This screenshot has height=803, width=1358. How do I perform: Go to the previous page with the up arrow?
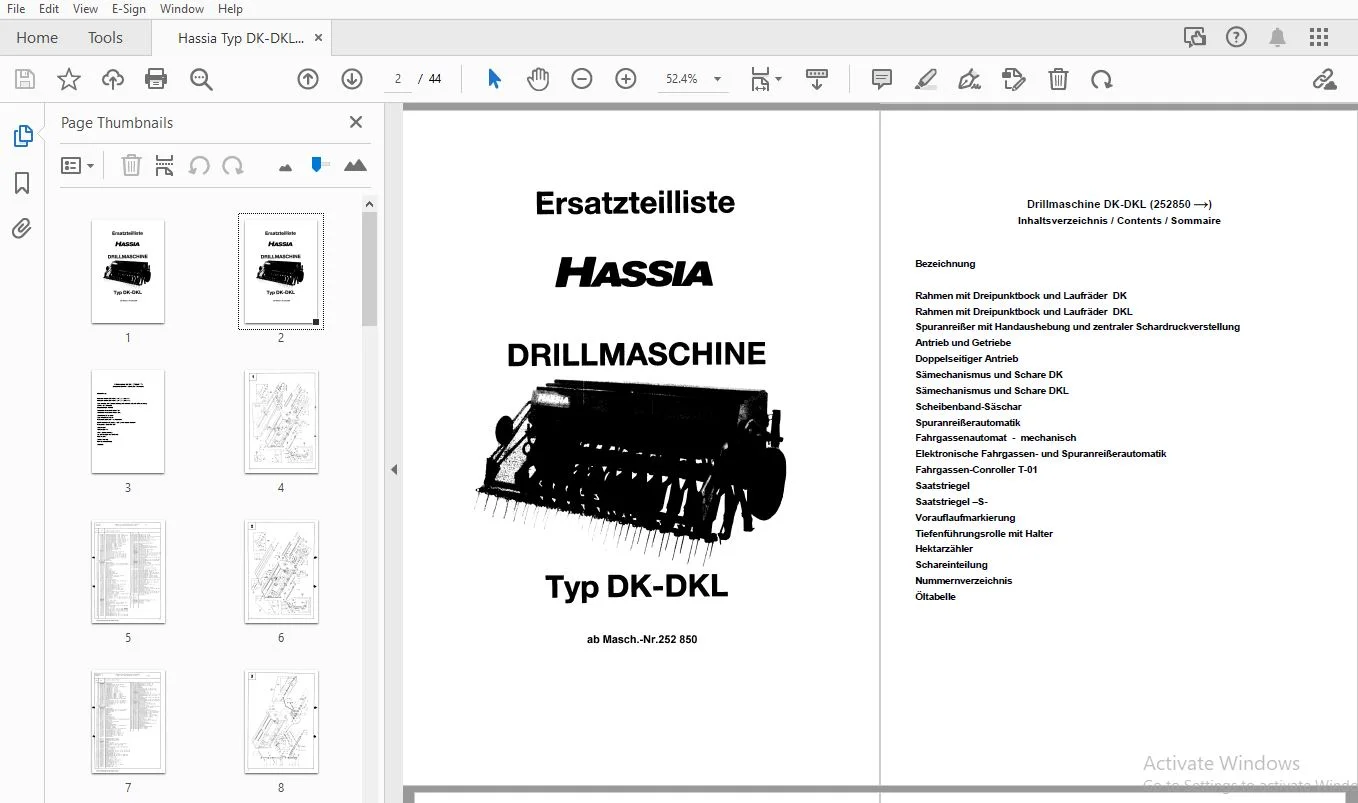coord(308,79)
